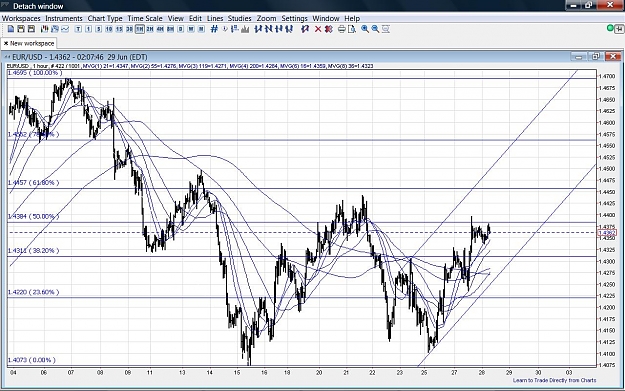Follow the Learn to Trade Directly from Charts link
Viewport: 625px width, 391px height.
tap(554, 380)
